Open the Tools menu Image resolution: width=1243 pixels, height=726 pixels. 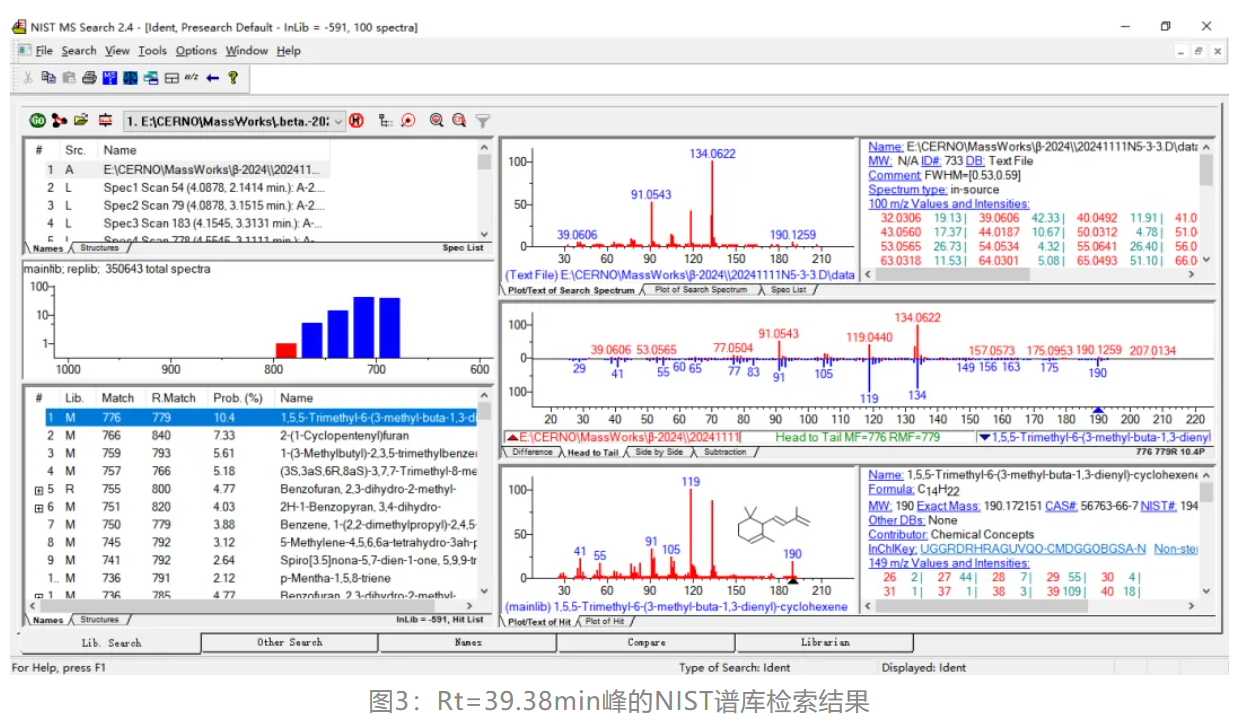click(152, 51)
